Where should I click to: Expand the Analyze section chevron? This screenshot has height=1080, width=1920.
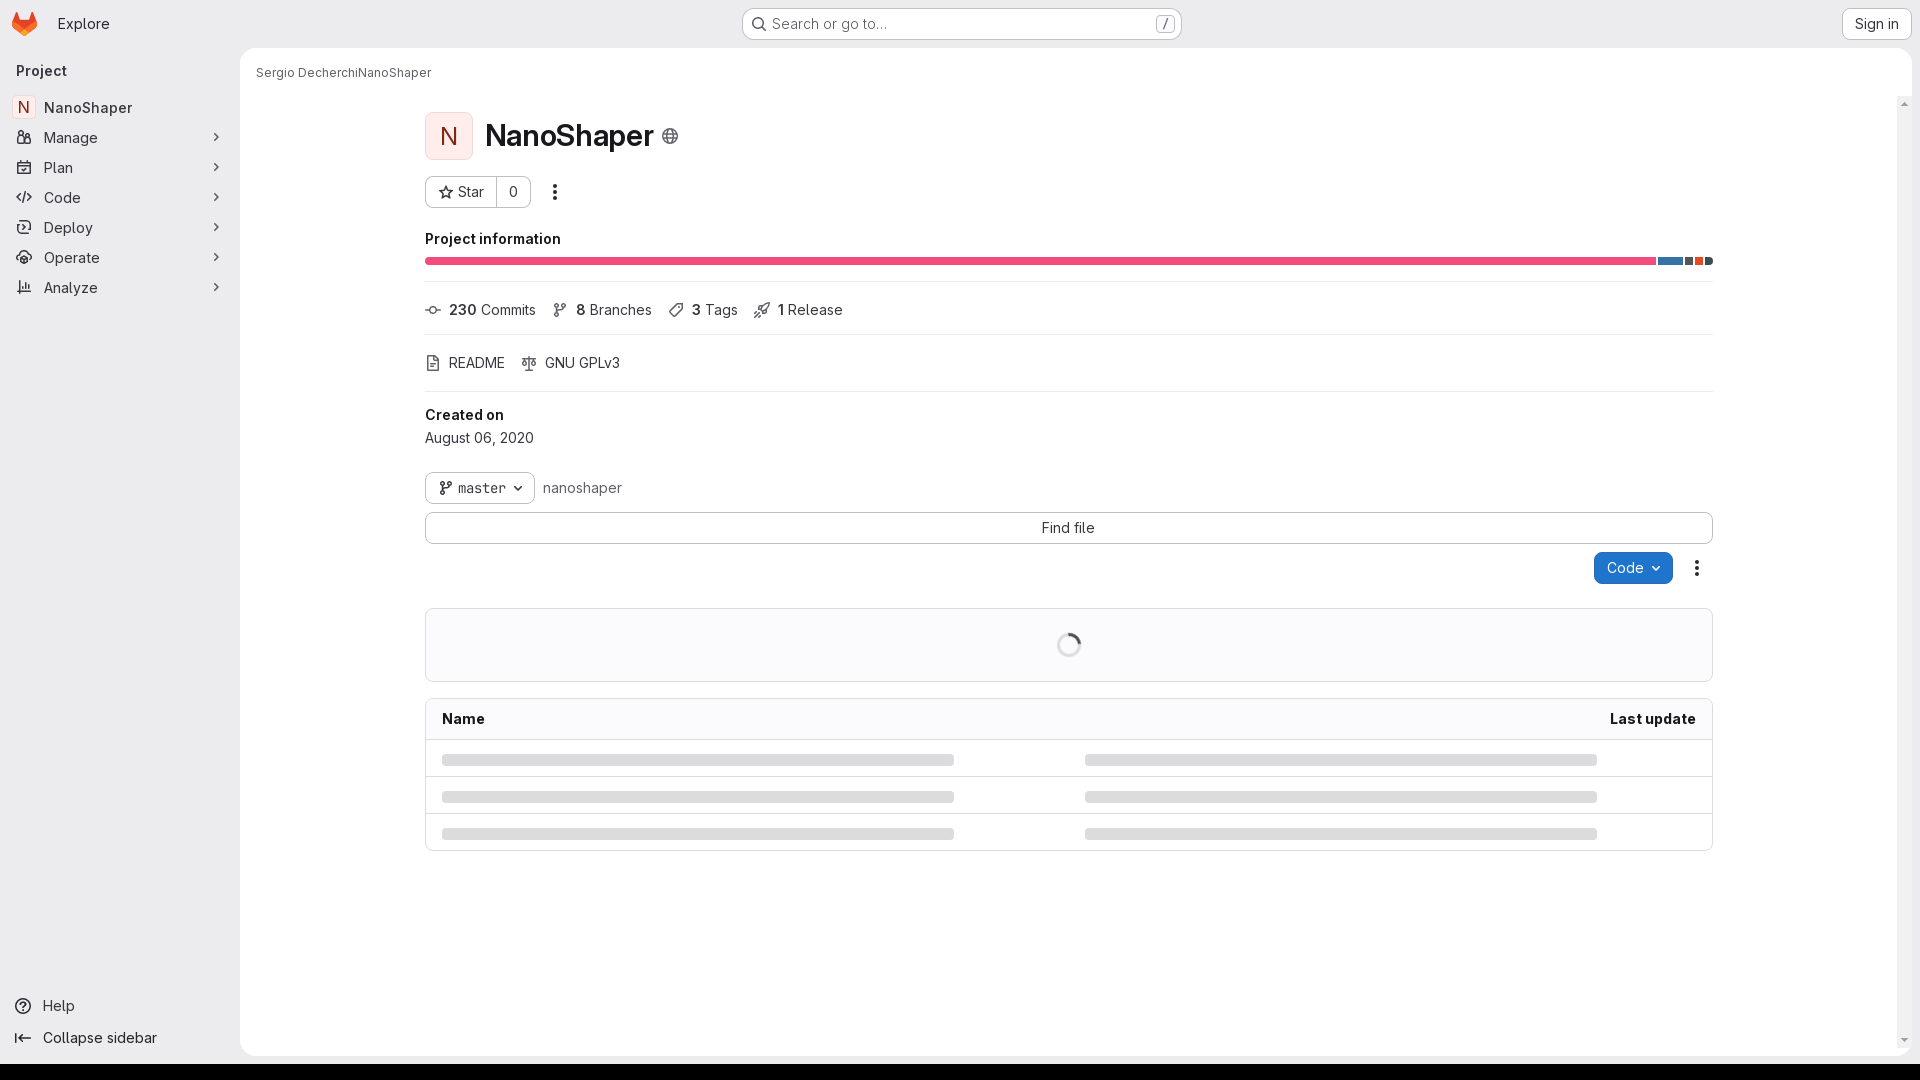(216, 287)
